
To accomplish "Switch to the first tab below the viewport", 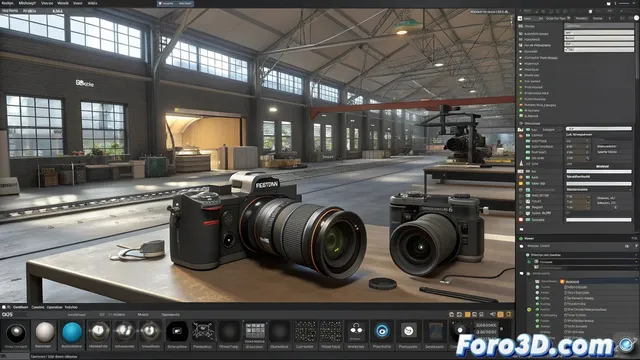I will pyautogui.click(x=20, y=307).
